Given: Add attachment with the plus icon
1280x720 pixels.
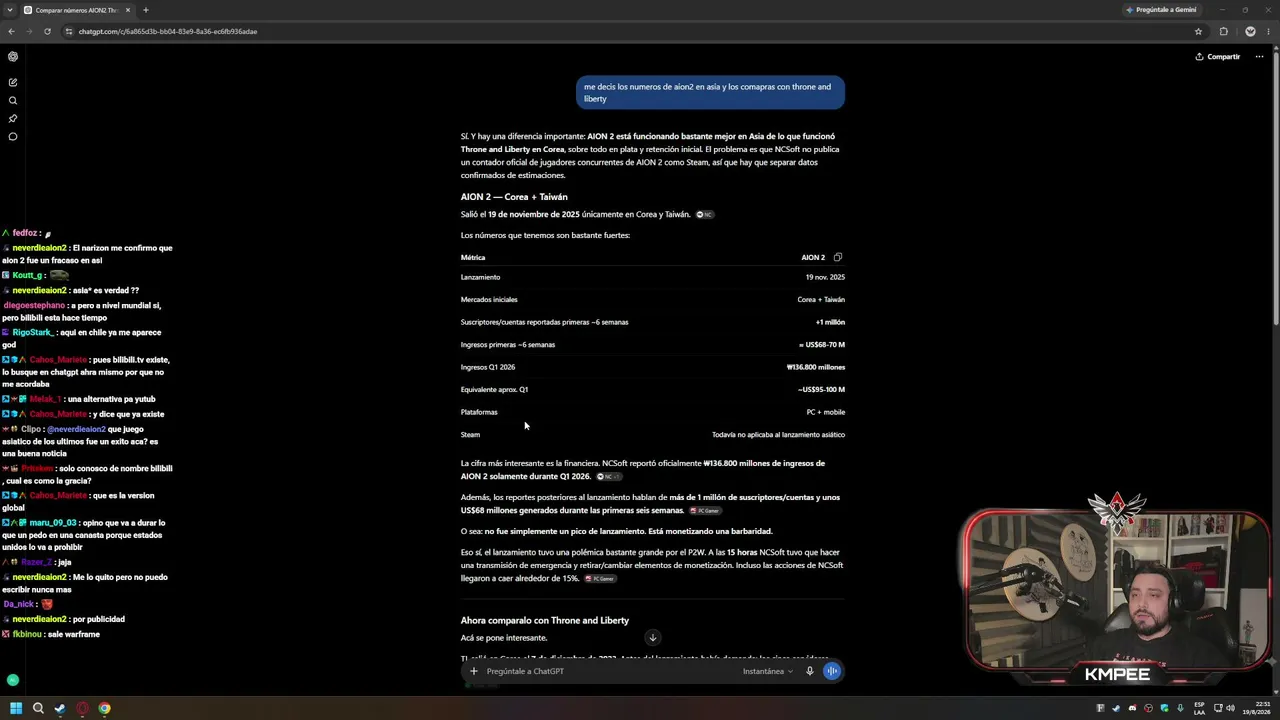Looking at the screenshot, I should 474,671.
